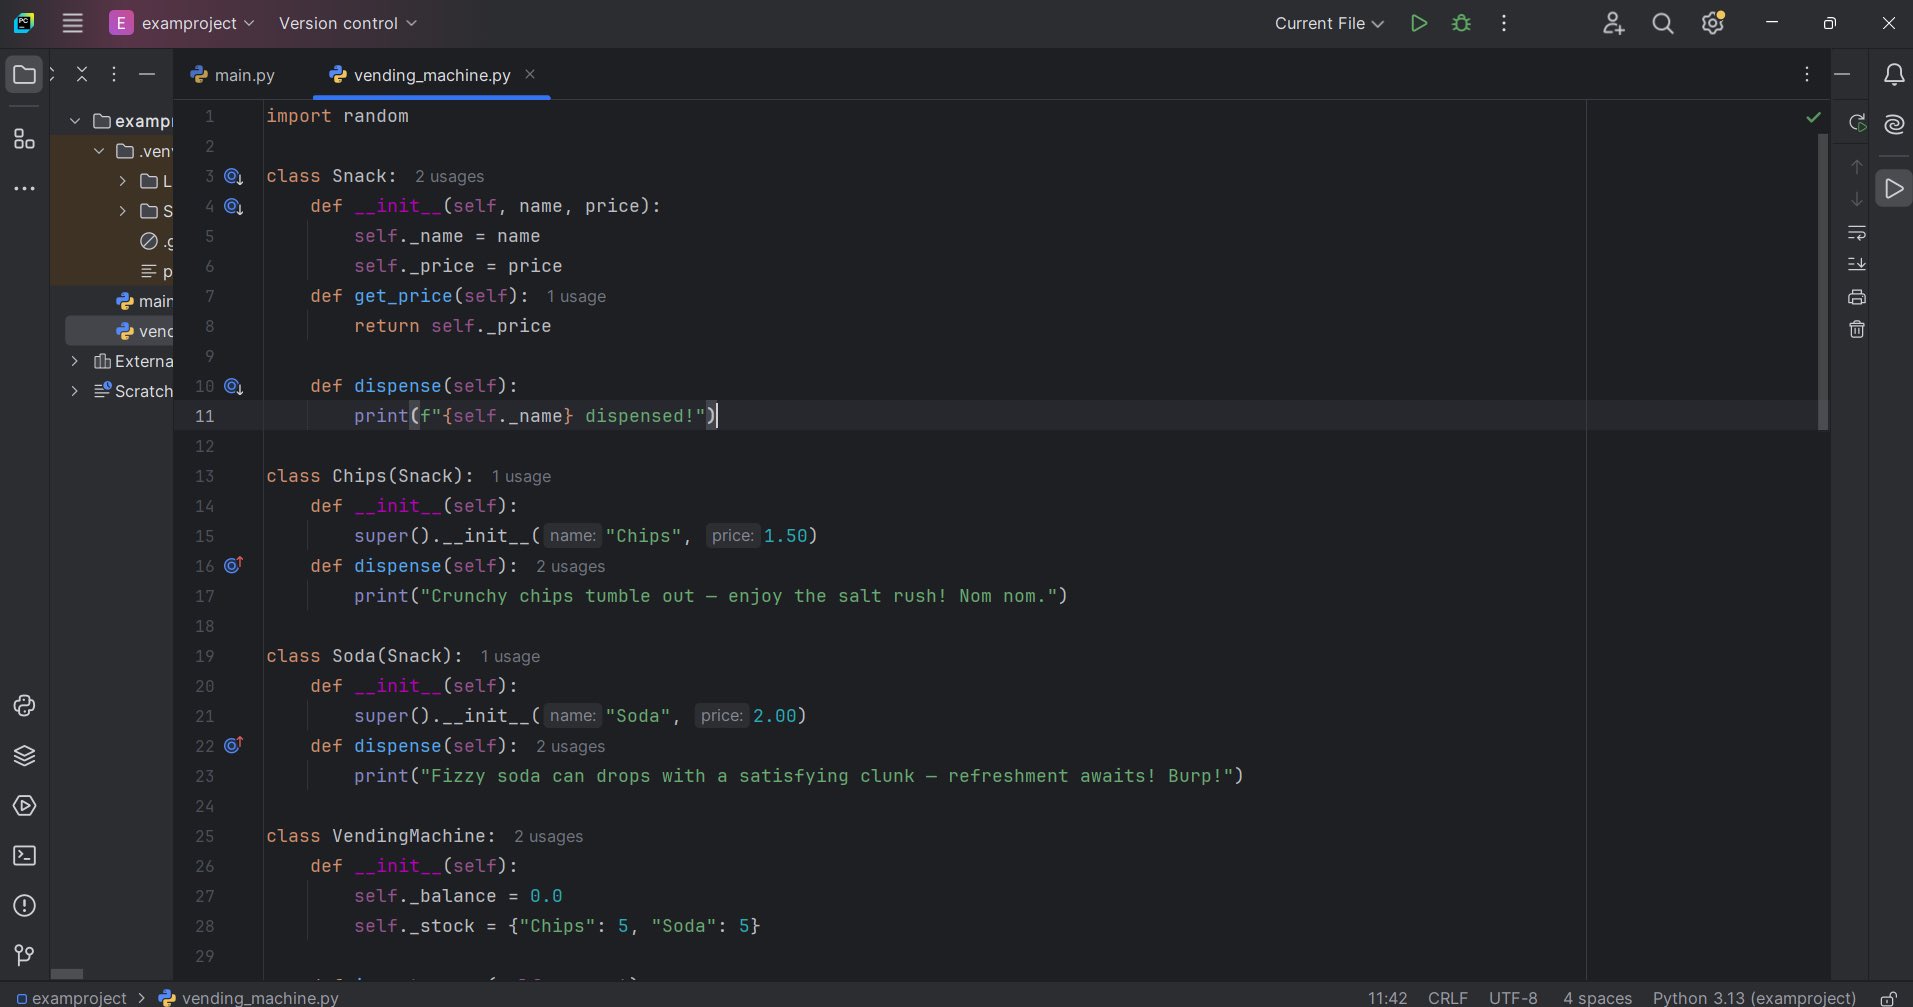
Task: Open the Notifications bell panel
Action: [x=1893, y=75]
